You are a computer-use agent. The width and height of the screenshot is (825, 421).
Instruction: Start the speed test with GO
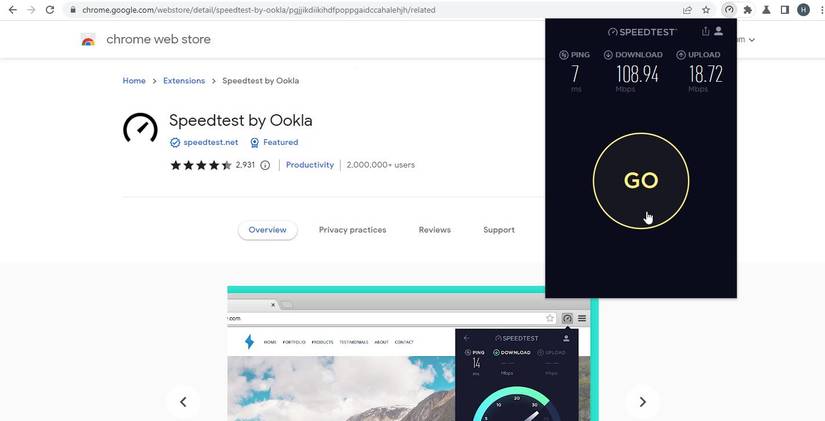641,181
